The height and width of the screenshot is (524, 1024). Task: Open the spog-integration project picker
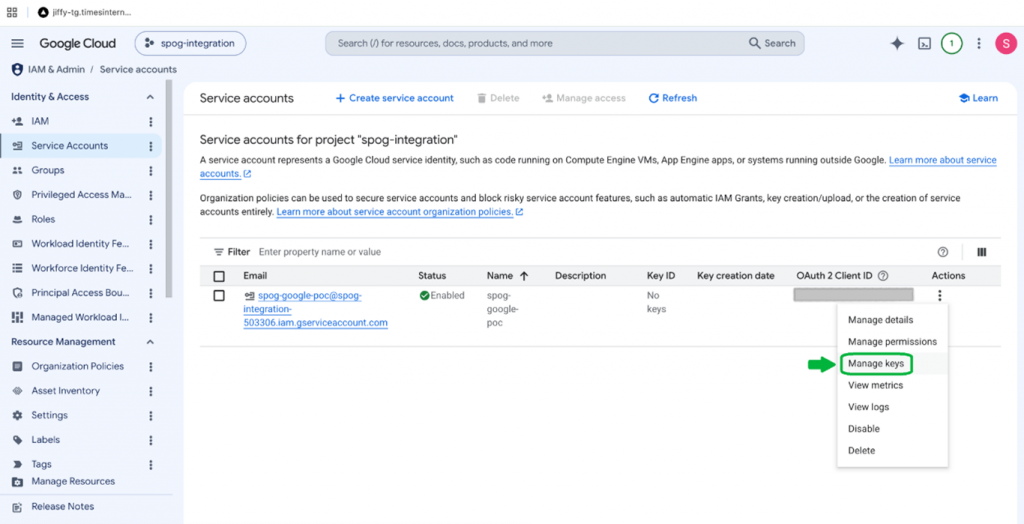[x=190, y=44]
